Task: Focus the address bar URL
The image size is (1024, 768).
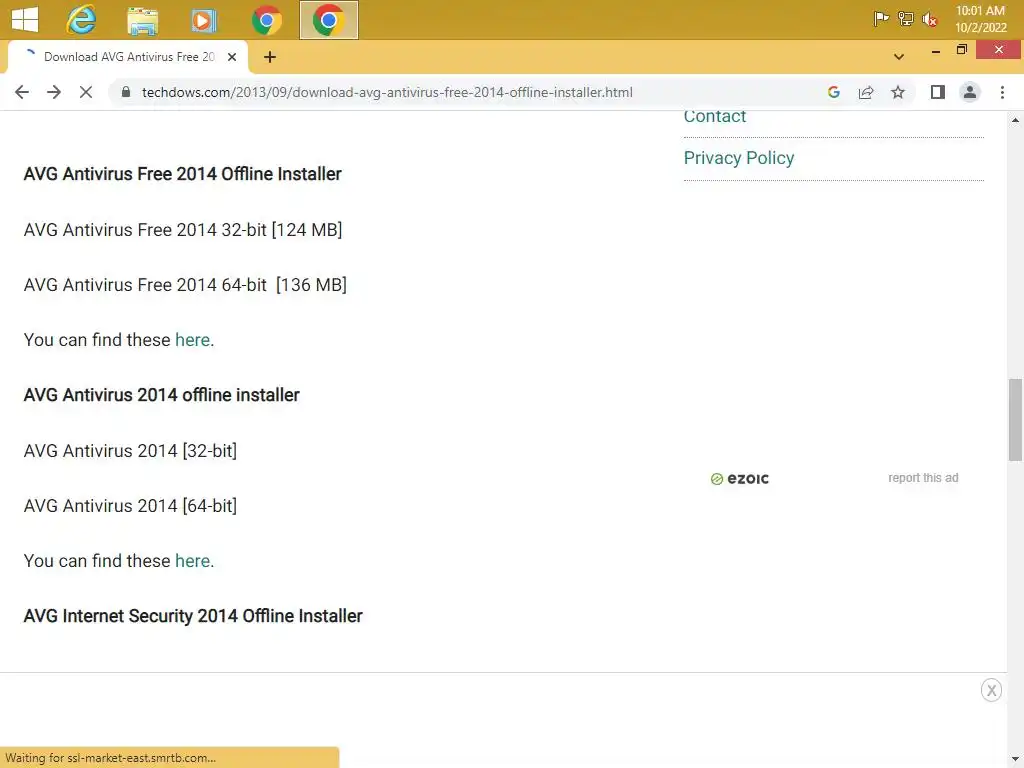Action: (387, 92)
